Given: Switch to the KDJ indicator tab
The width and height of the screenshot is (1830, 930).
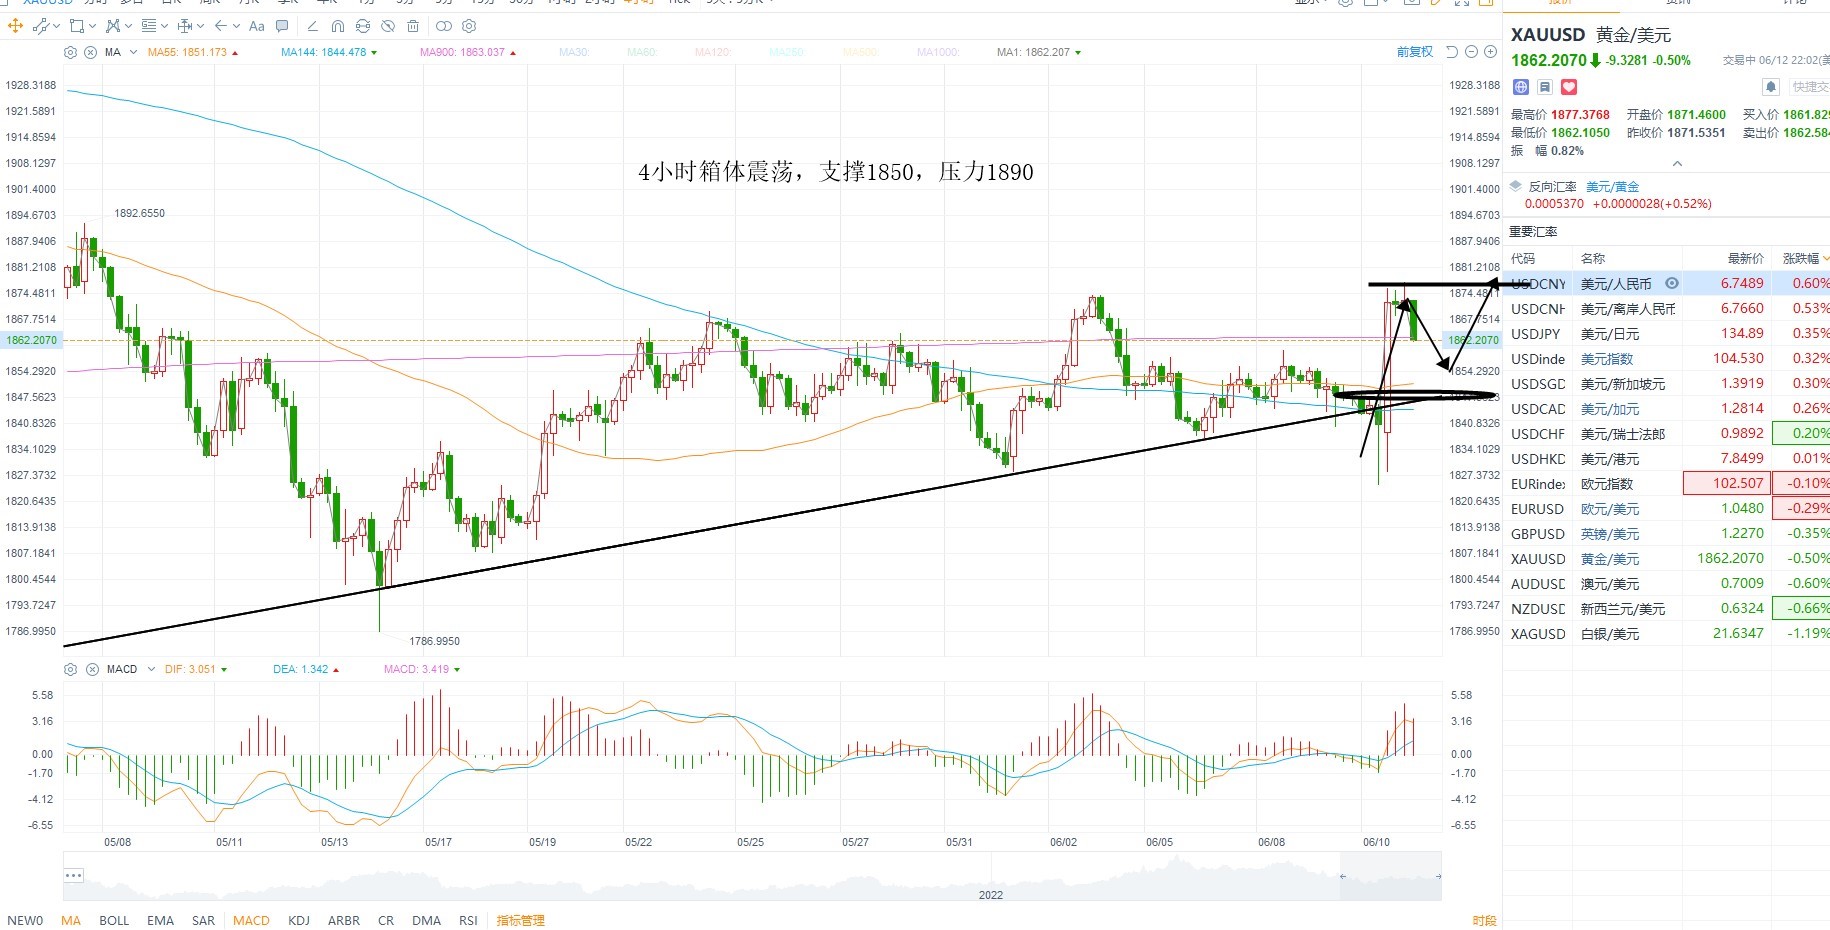Looking at the screenshot, I should click(x=298, y=920).
